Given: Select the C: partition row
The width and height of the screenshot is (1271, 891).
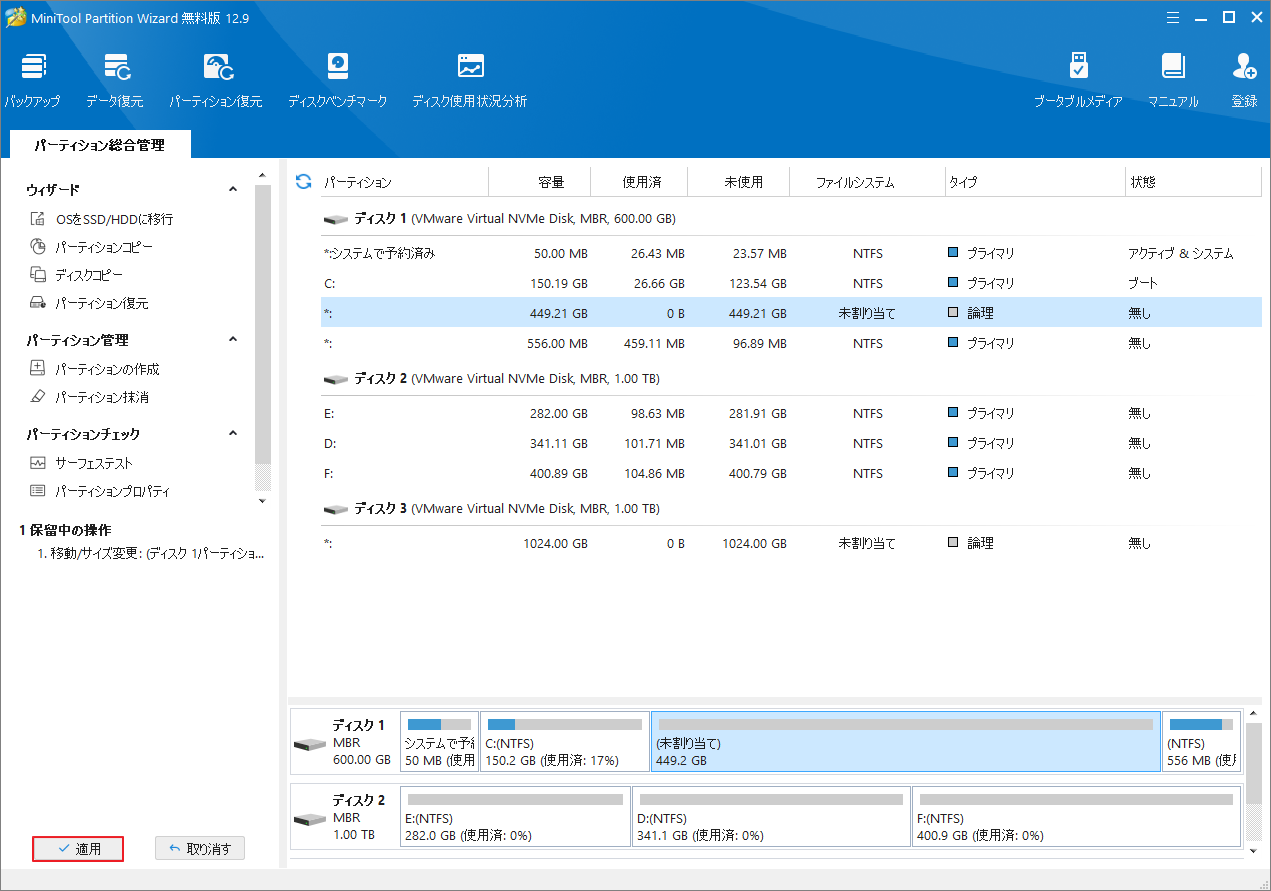Looking at the screenshot, I should (791, 284).
